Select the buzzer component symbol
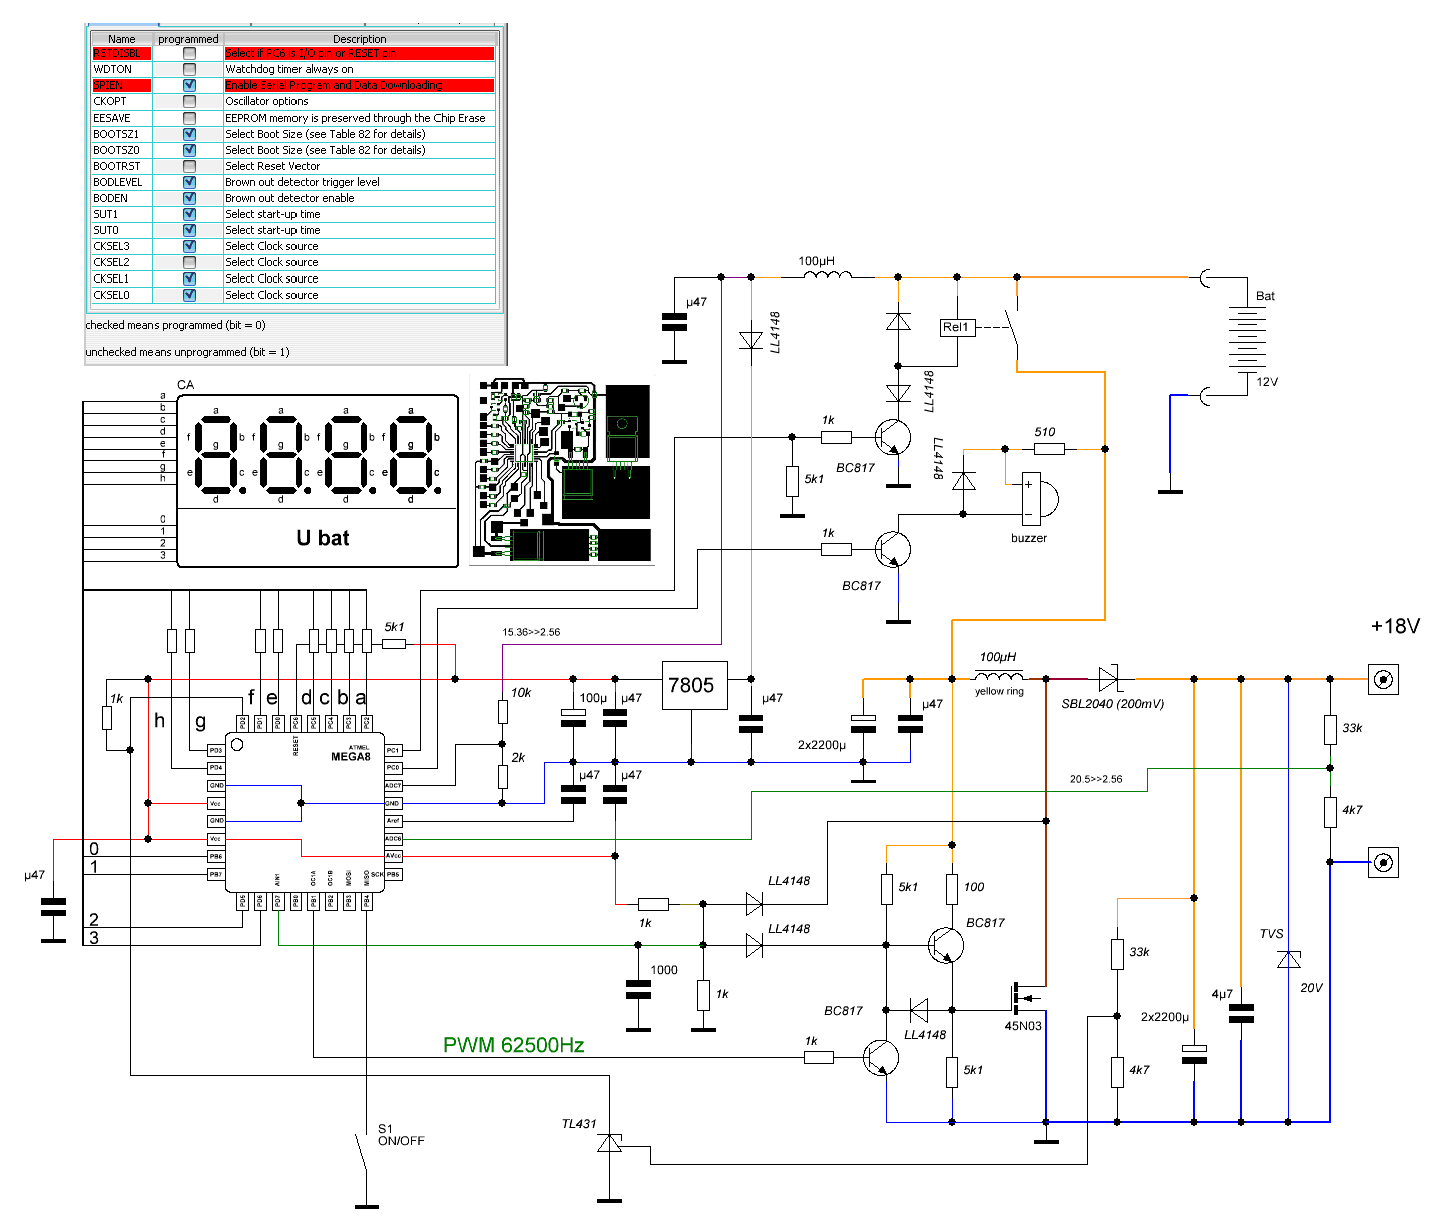1443x1231 pixels. (x=1039, y=498)
